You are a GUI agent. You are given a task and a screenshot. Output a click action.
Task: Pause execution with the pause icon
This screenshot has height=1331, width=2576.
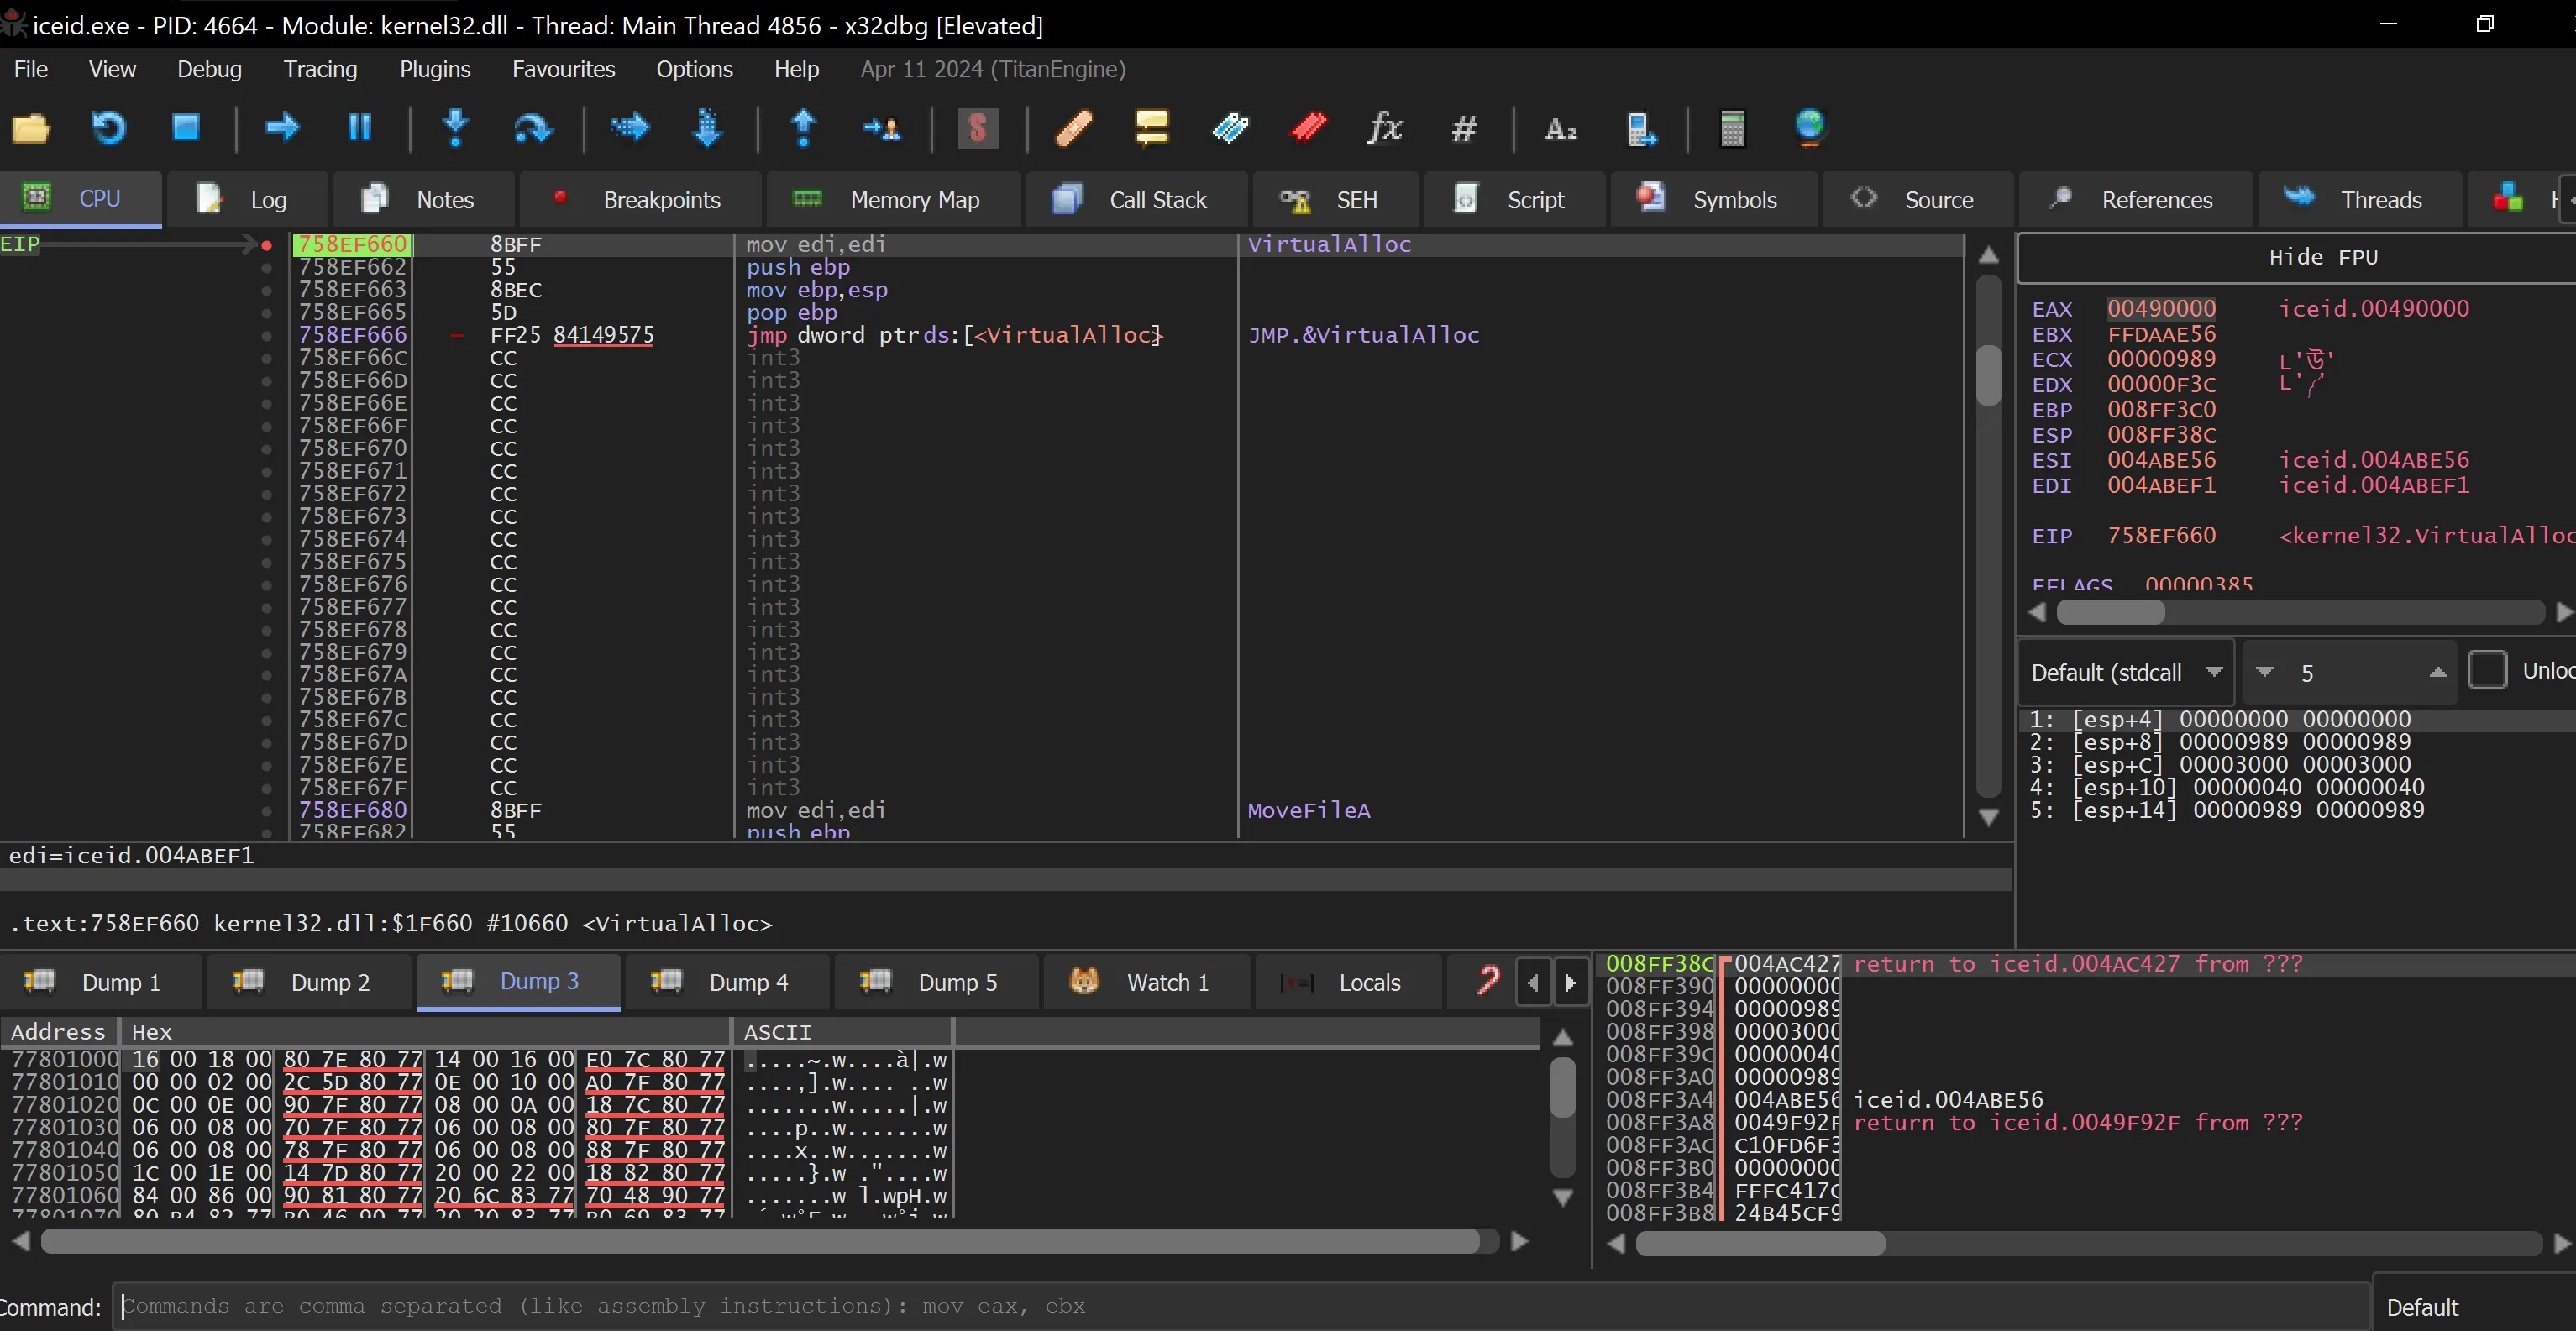(360, 128)
